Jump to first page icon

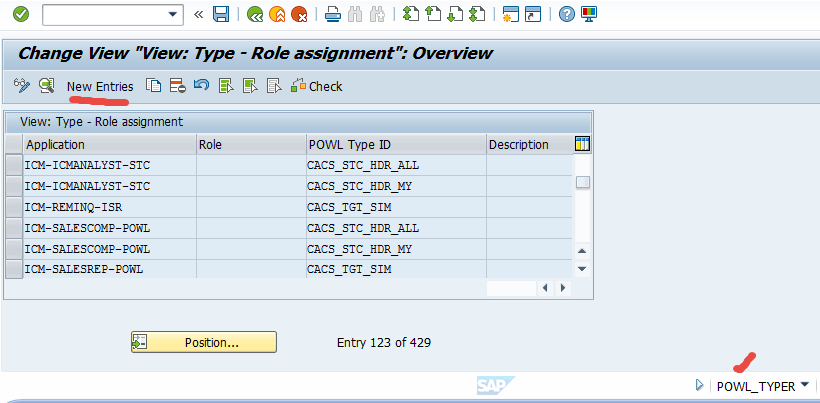coord(411,14)
